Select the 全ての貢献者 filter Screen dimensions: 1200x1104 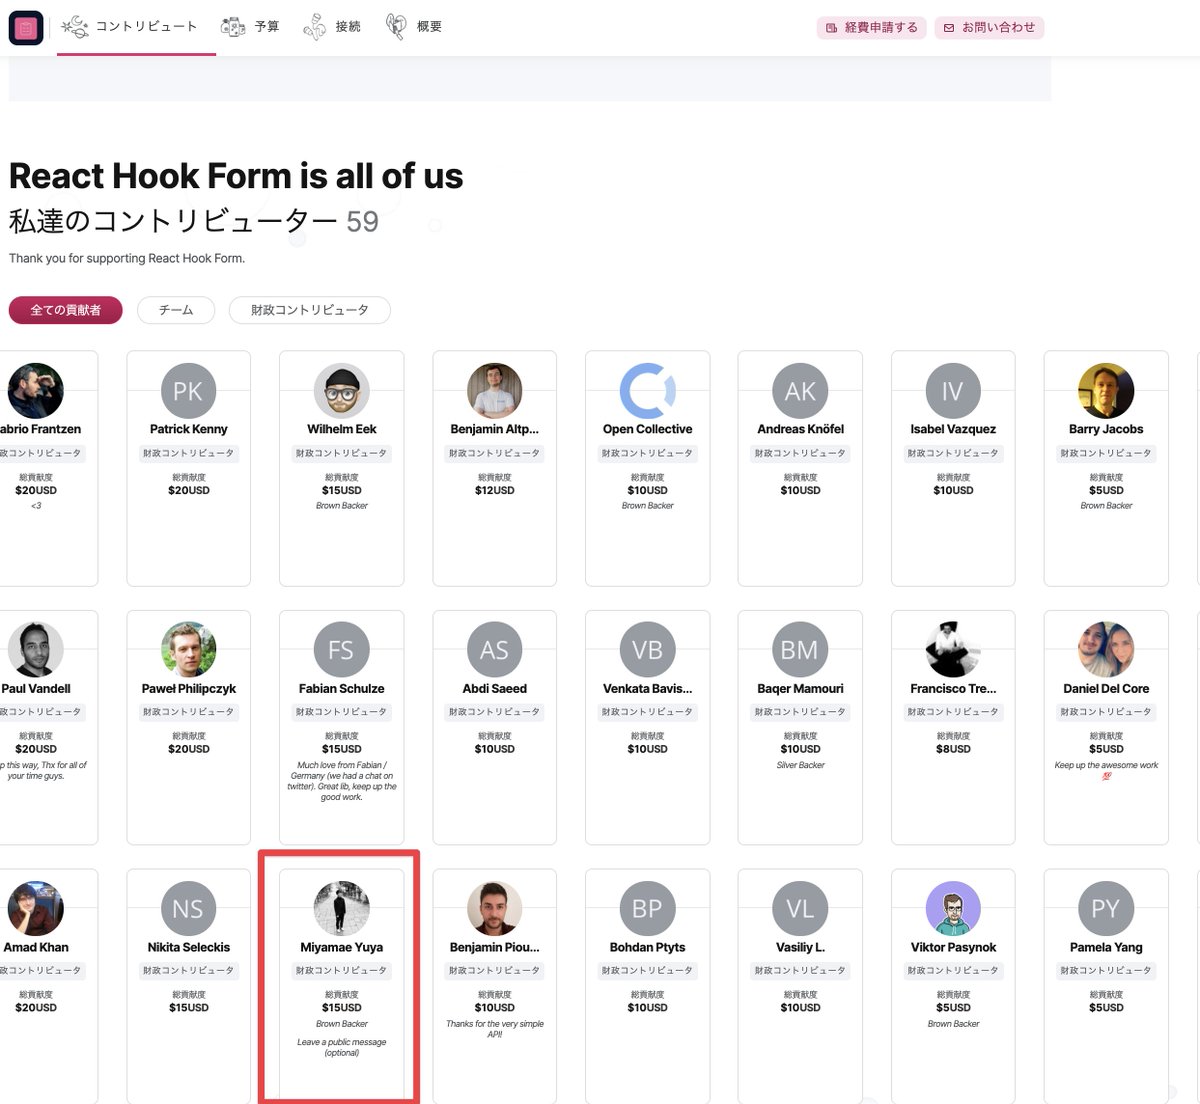(65, 310)
